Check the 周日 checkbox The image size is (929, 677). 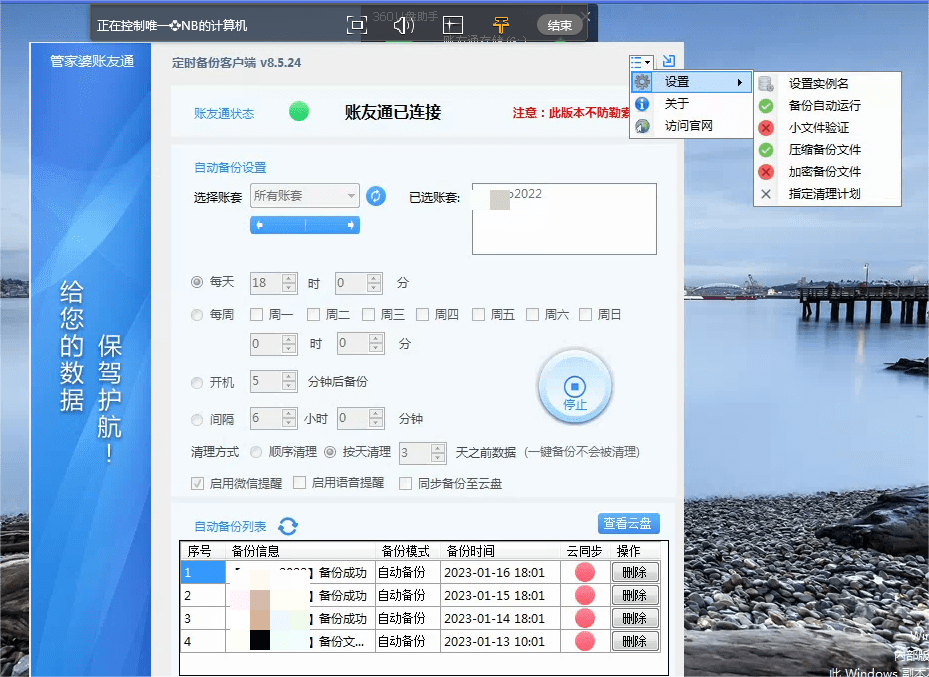click(585, 315)
